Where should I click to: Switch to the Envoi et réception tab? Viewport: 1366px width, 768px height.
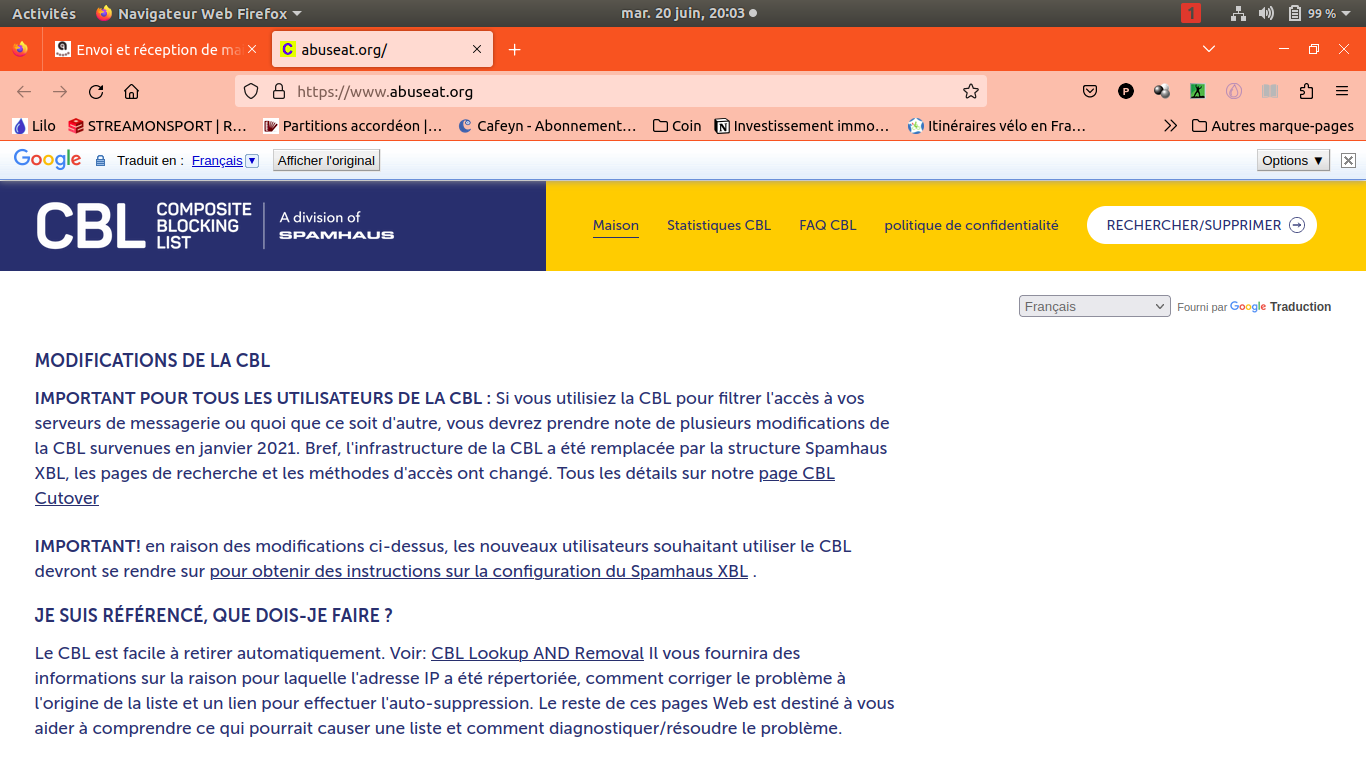pyautogui.click(x=150, y=50)
